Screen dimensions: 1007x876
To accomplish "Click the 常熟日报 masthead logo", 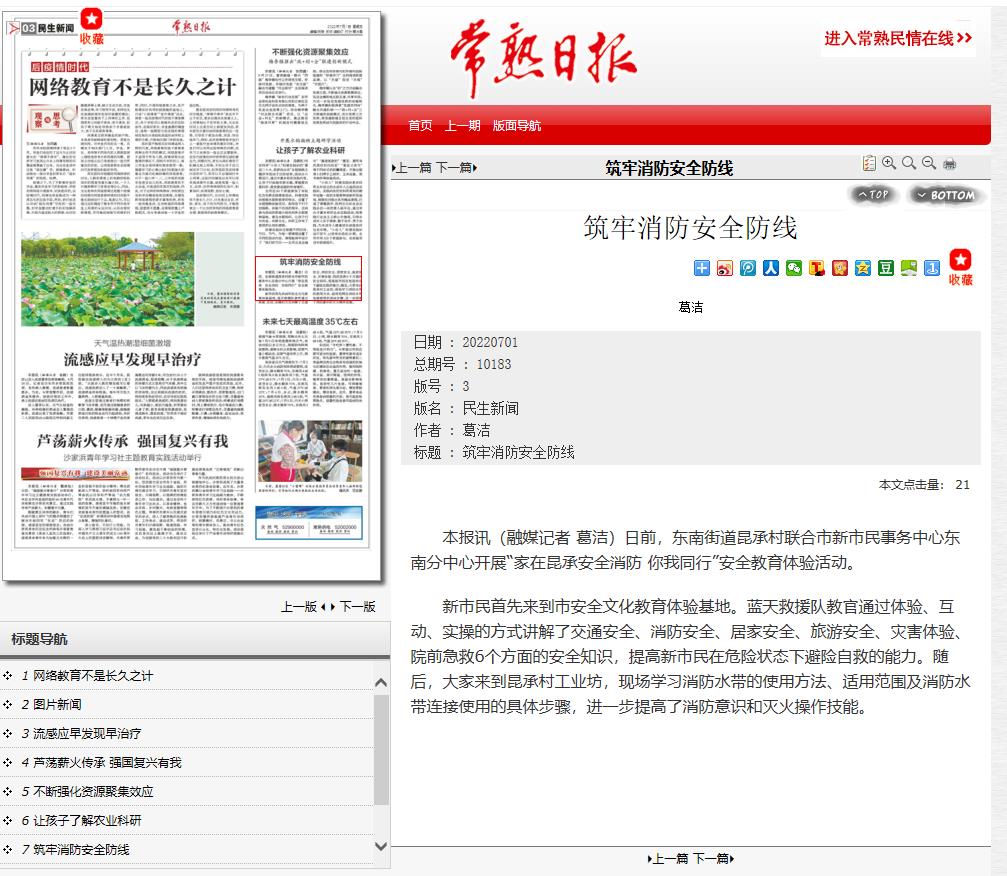I will (543, 57).
